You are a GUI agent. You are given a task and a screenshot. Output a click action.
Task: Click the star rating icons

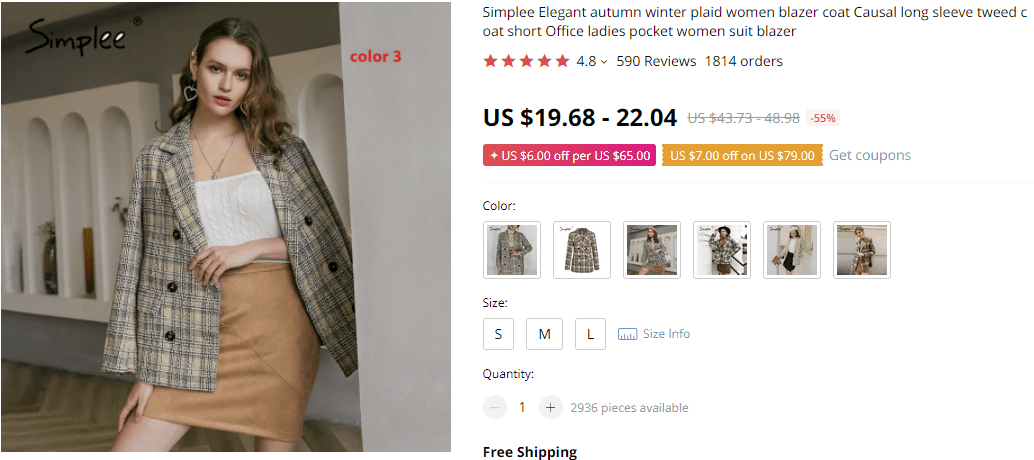[x=526, y=61]
